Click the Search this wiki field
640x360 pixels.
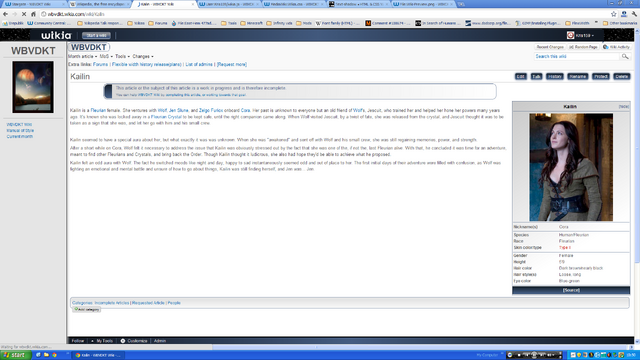coord(577,56)
